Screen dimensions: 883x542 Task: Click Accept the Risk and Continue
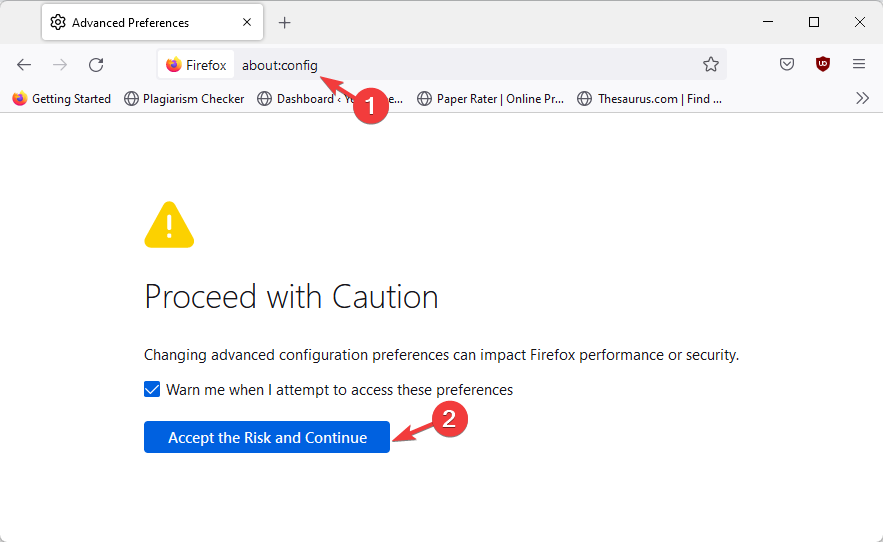(x=267, y=437)
